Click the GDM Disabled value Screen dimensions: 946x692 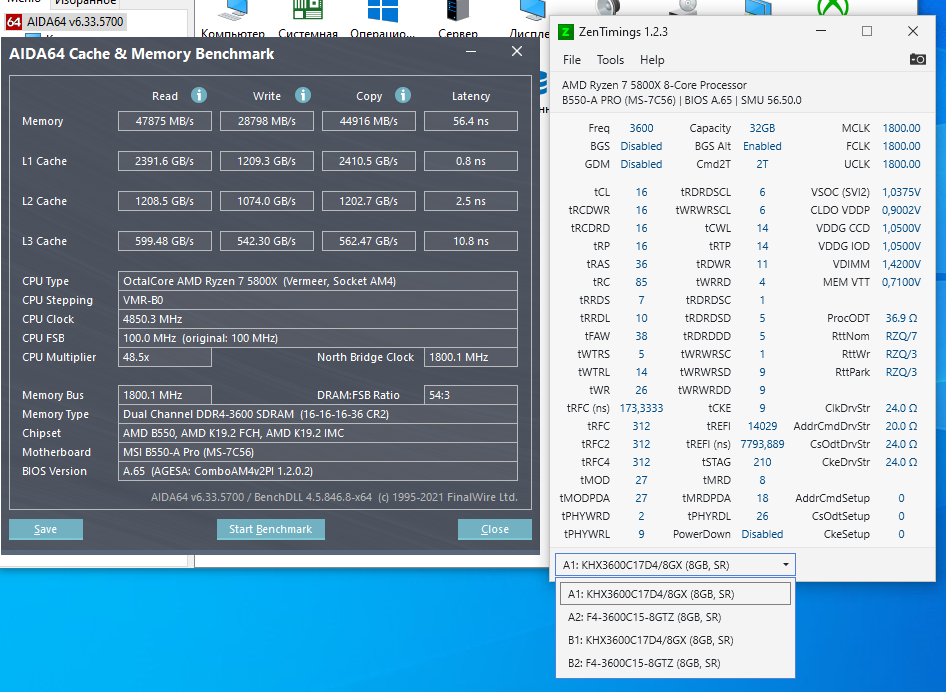click(641, 164)
